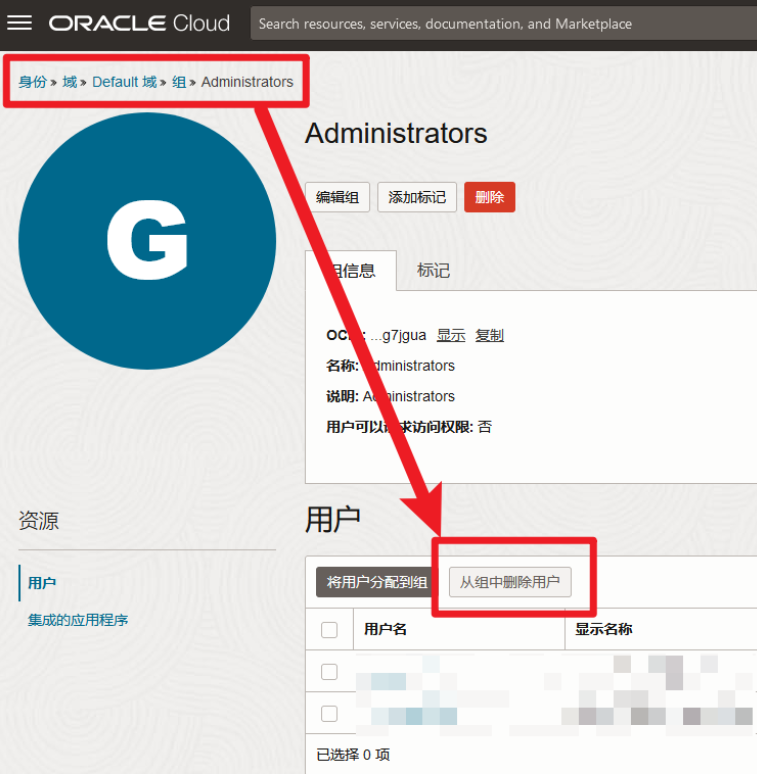Viewport: 757px width, 775px height.
Task: Navigate to Default 域 breadcrumb
Action: click(124, 82)
